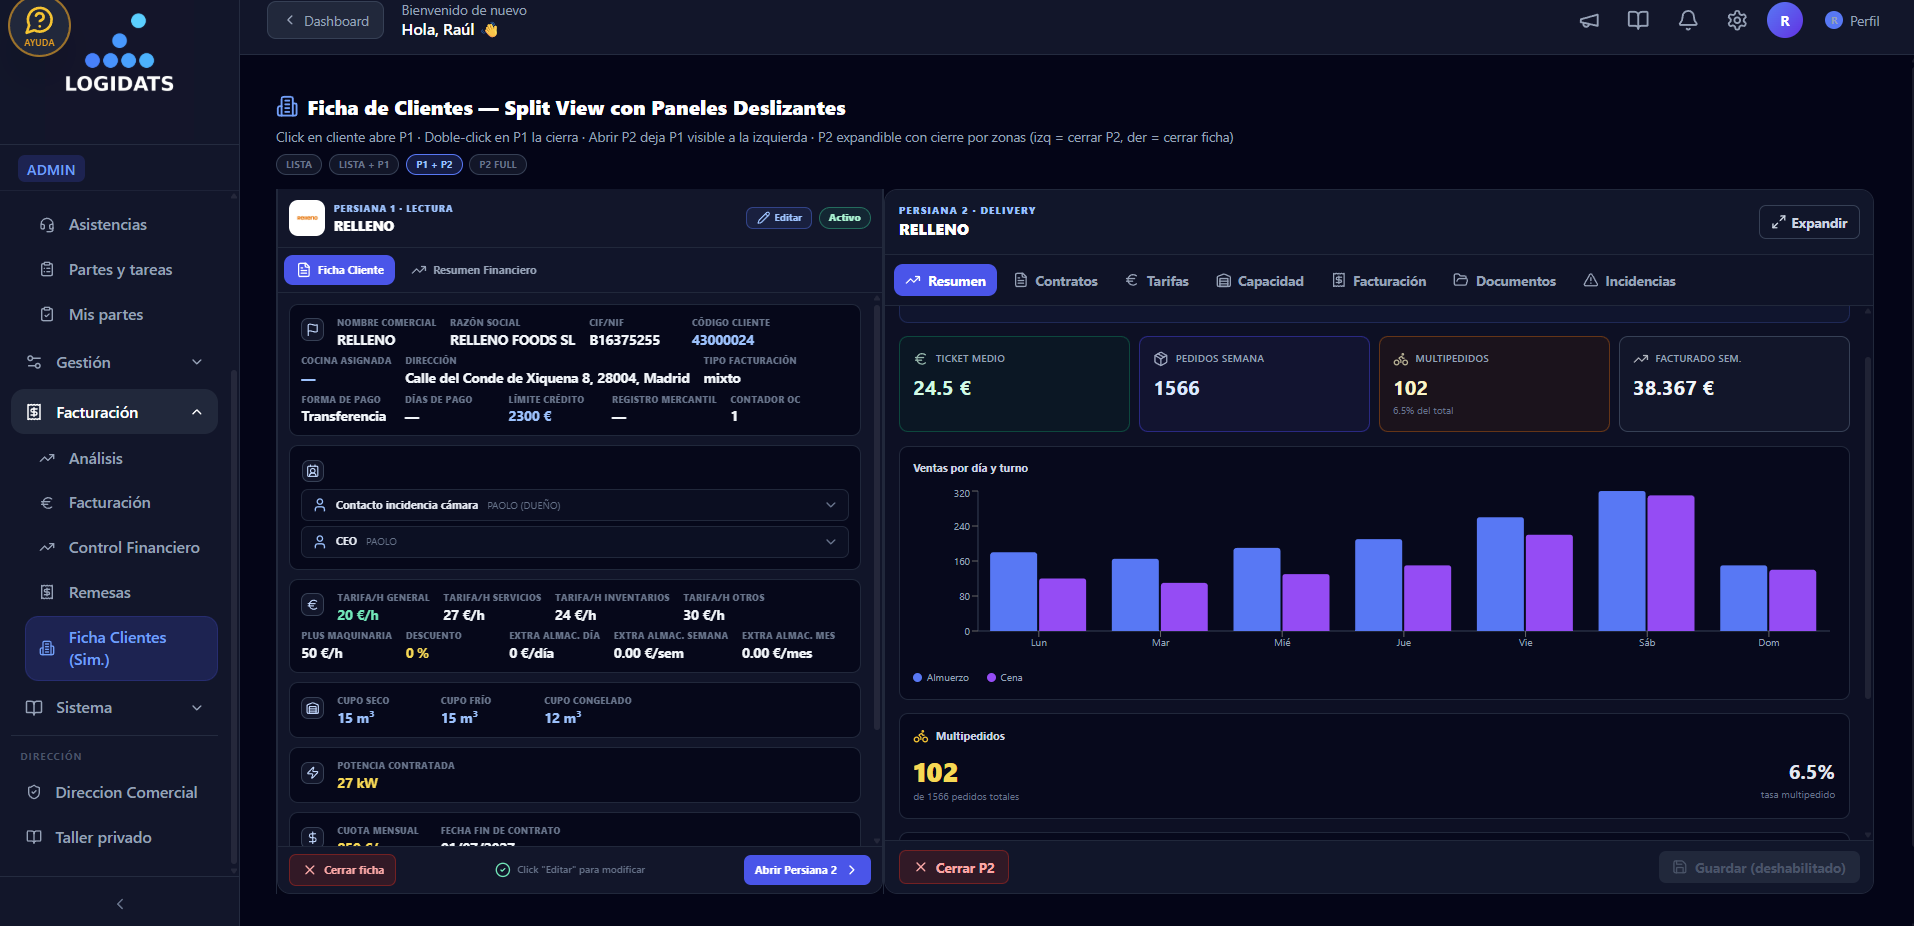Viewport: 1914px width, 926px height.
Task: Click the euro icon in tarifas card
Action: (313, 605)
